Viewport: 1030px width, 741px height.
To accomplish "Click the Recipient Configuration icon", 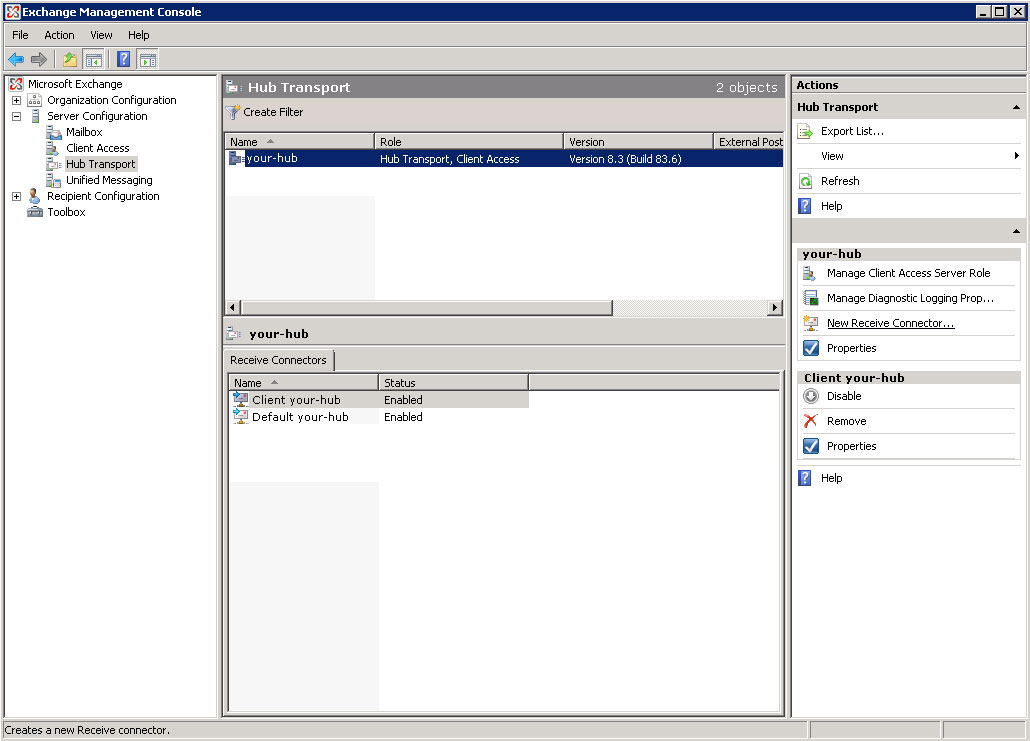I will click(35, 196).
